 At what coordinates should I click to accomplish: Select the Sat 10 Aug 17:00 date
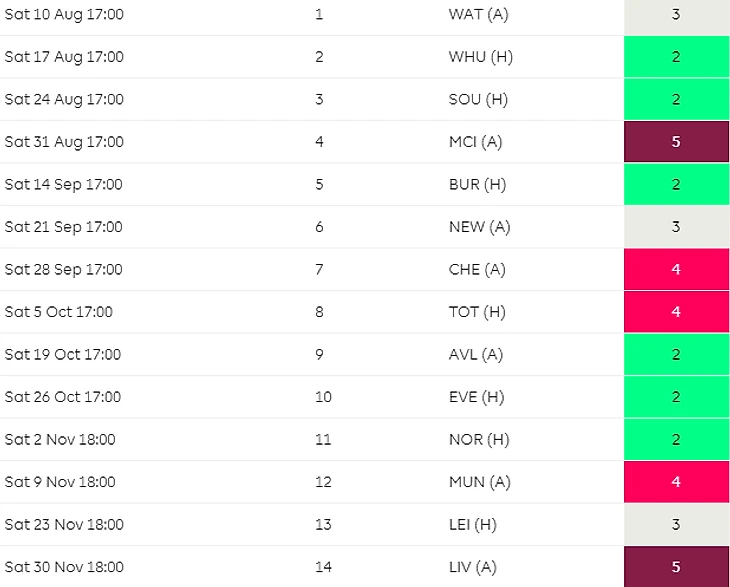(64, 14)
